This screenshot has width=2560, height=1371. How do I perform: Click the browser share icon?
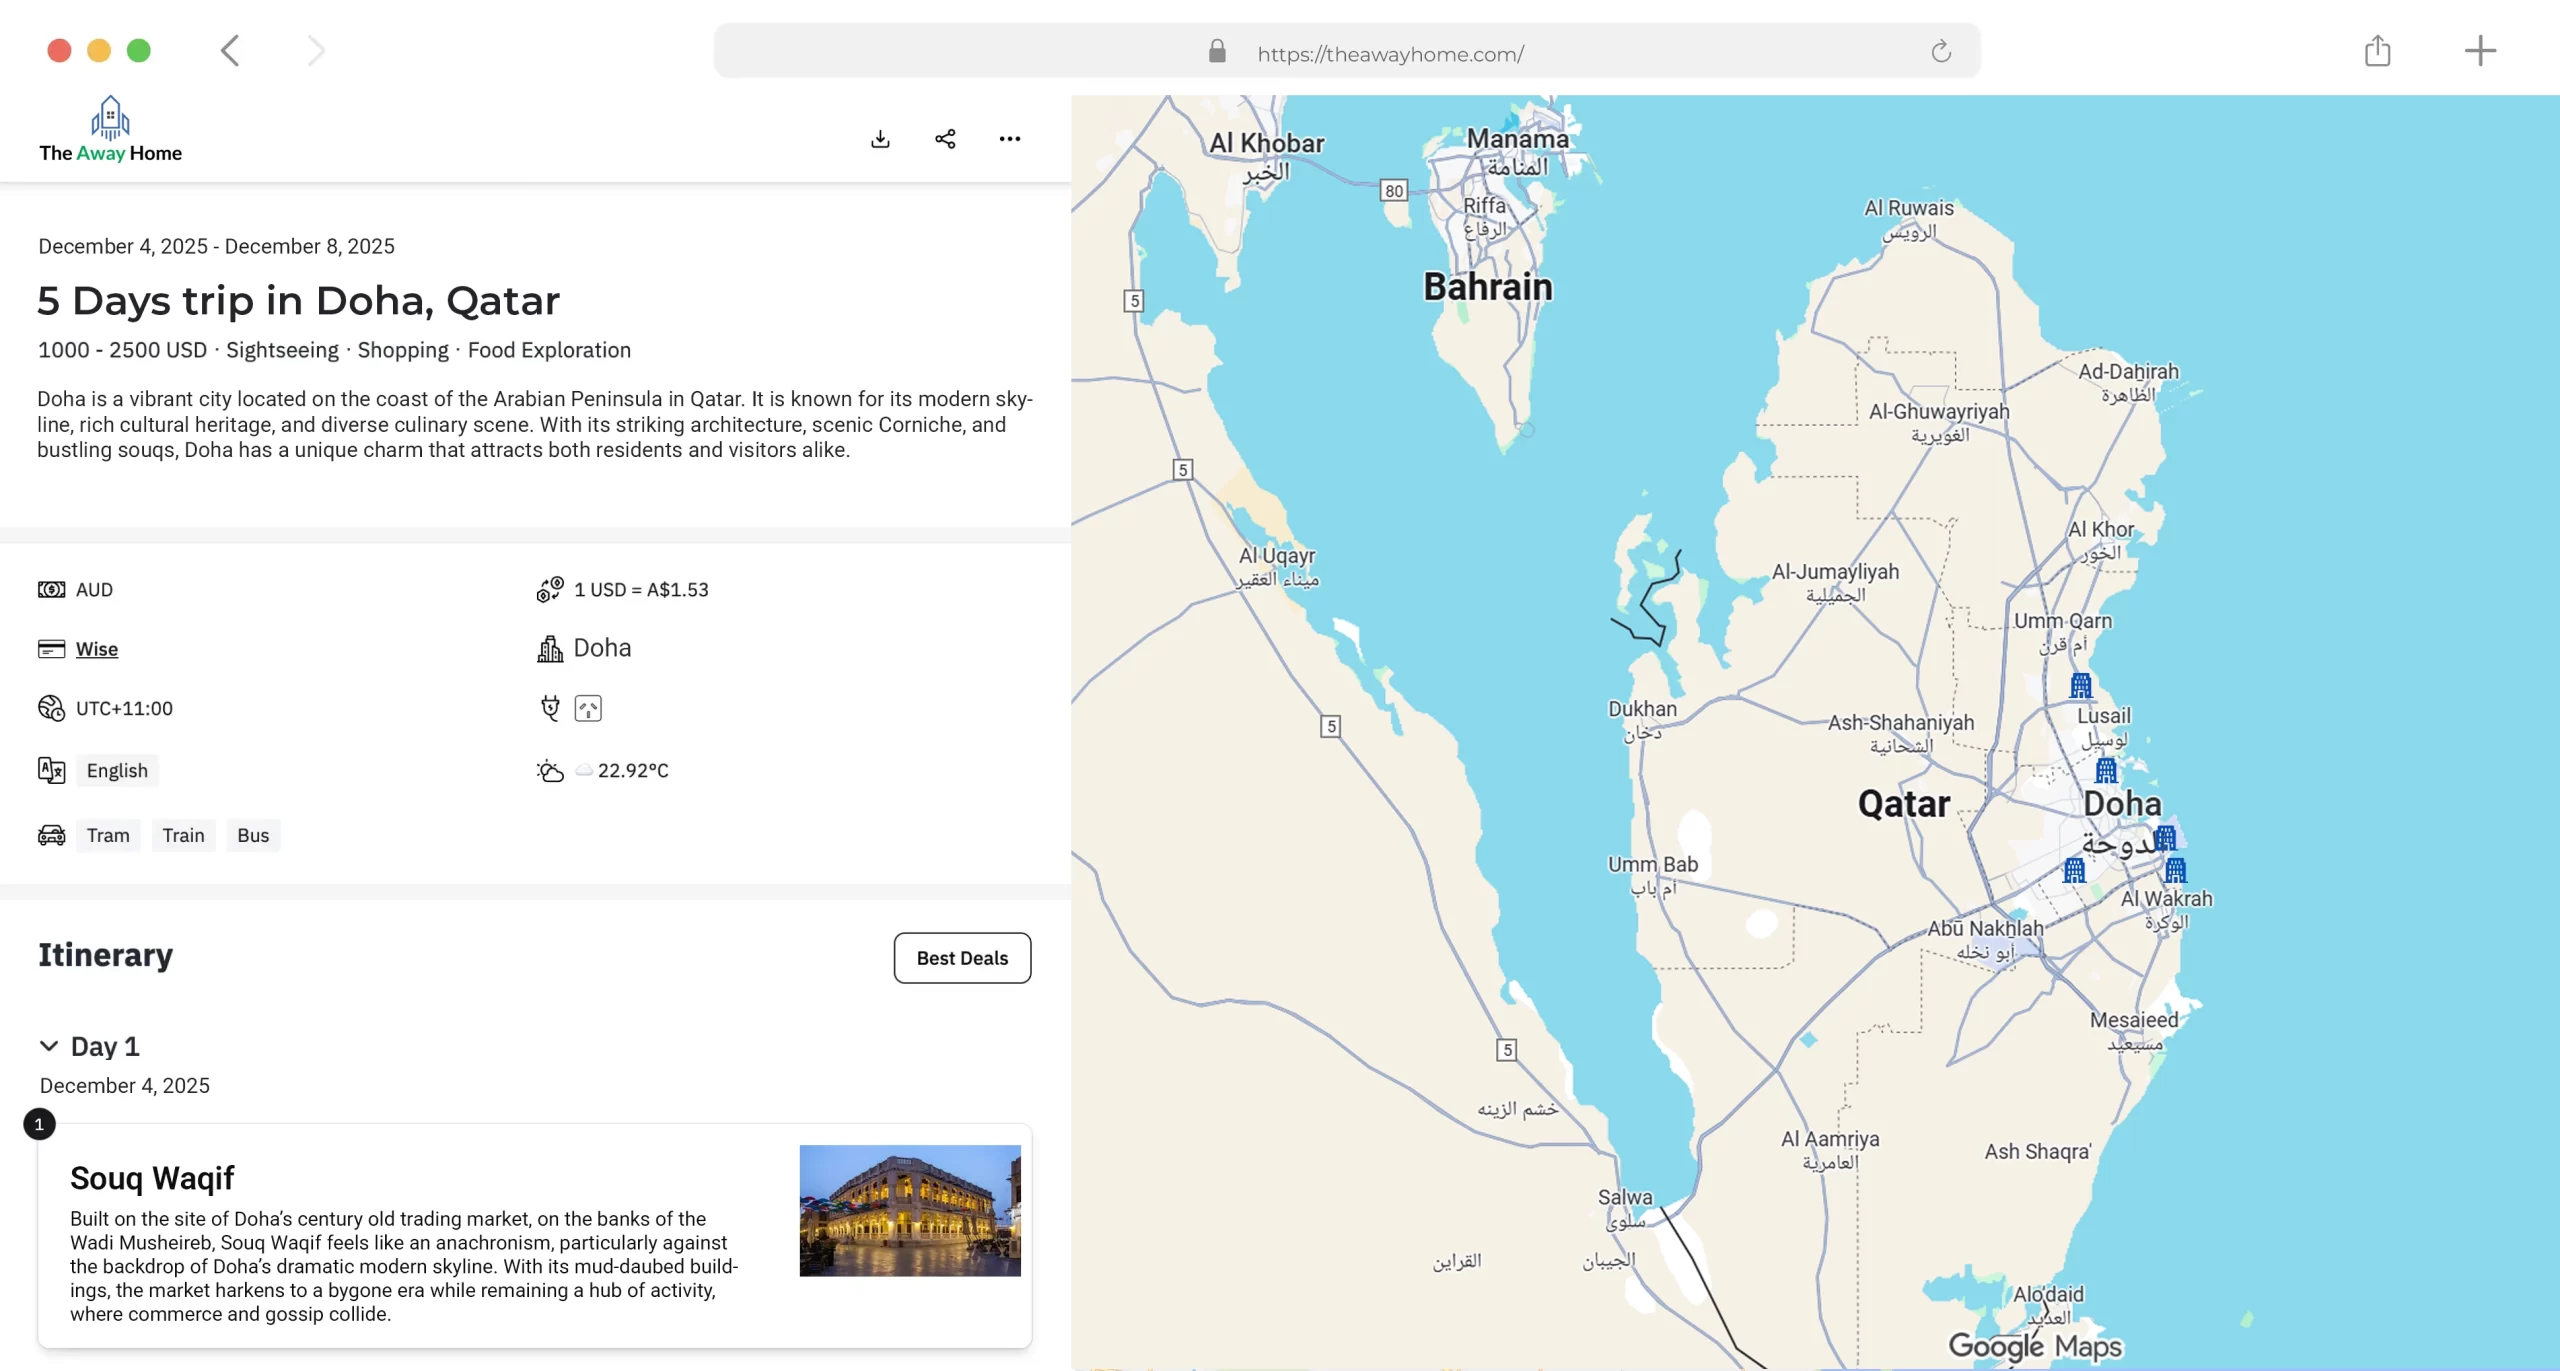pyautogui.click(x=2377, y=51)
